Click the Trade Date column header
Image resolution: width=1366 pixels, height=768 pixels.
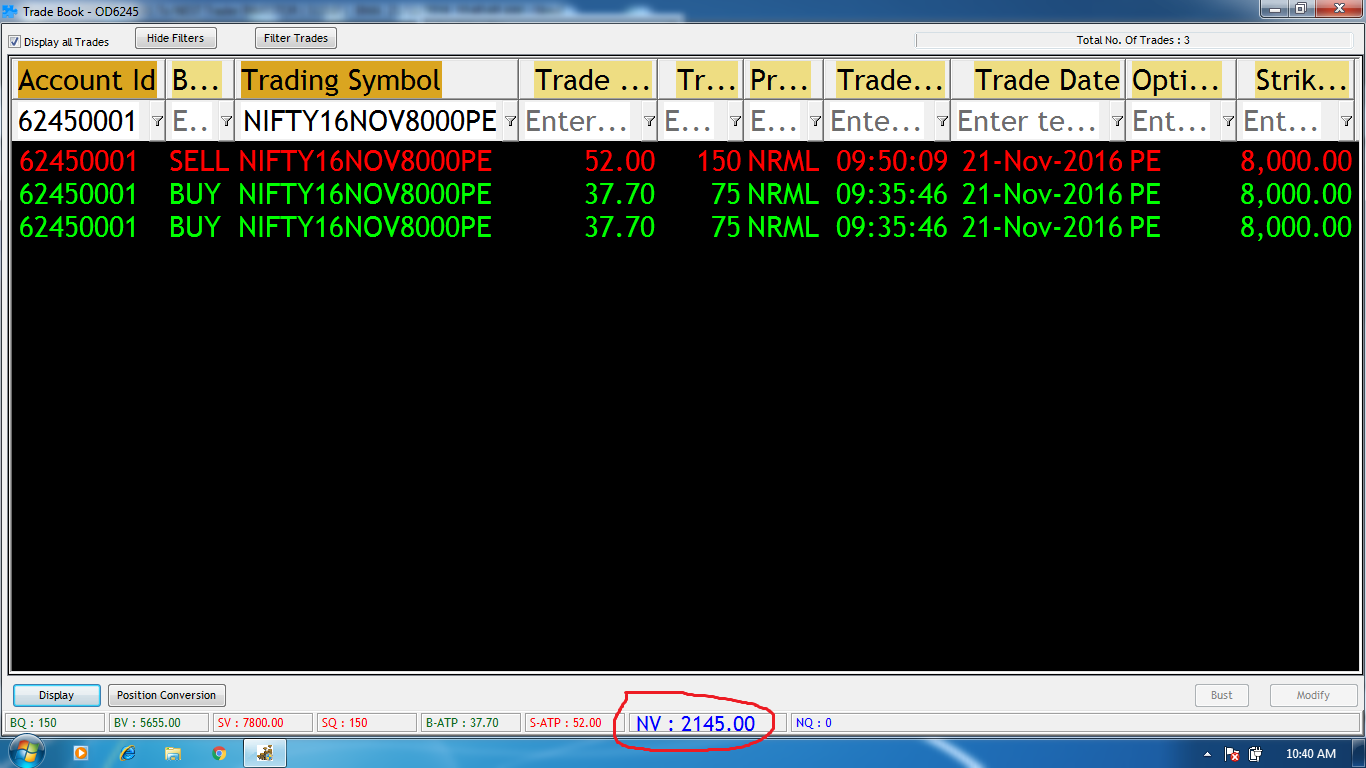(1046, 80)
